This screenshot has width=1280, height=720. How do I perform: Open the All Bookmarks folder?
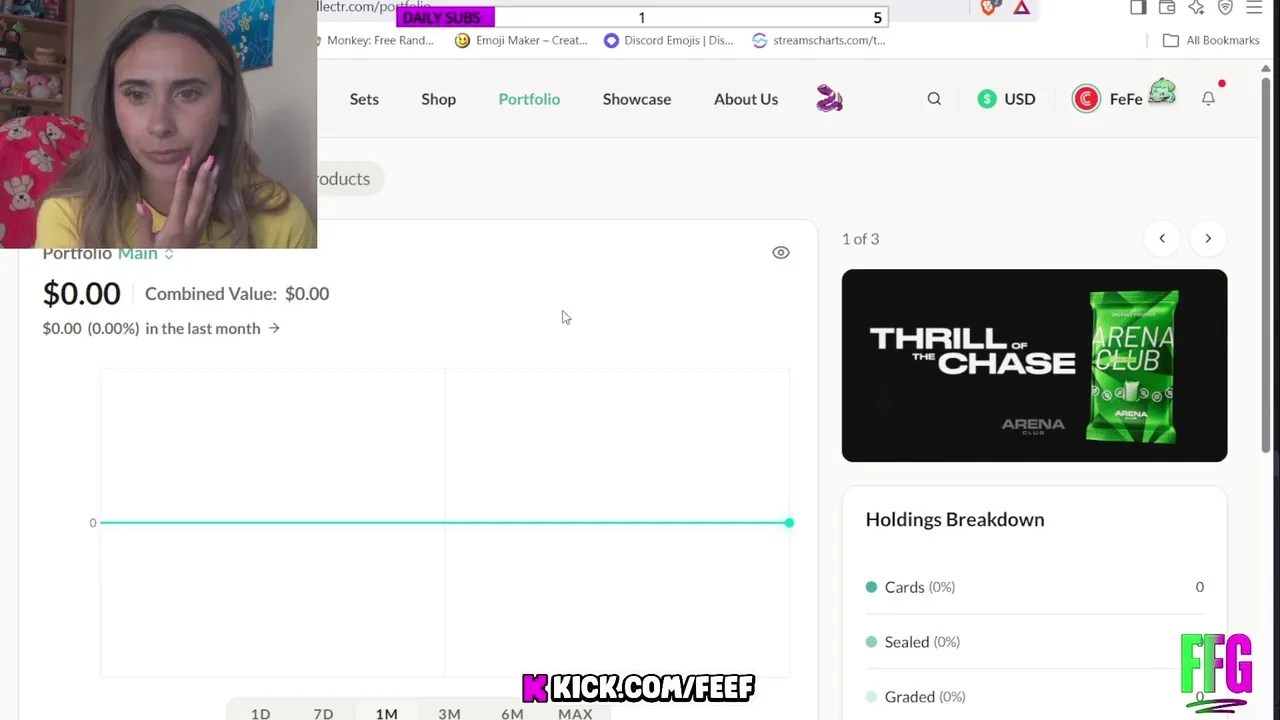[1211, 40]
